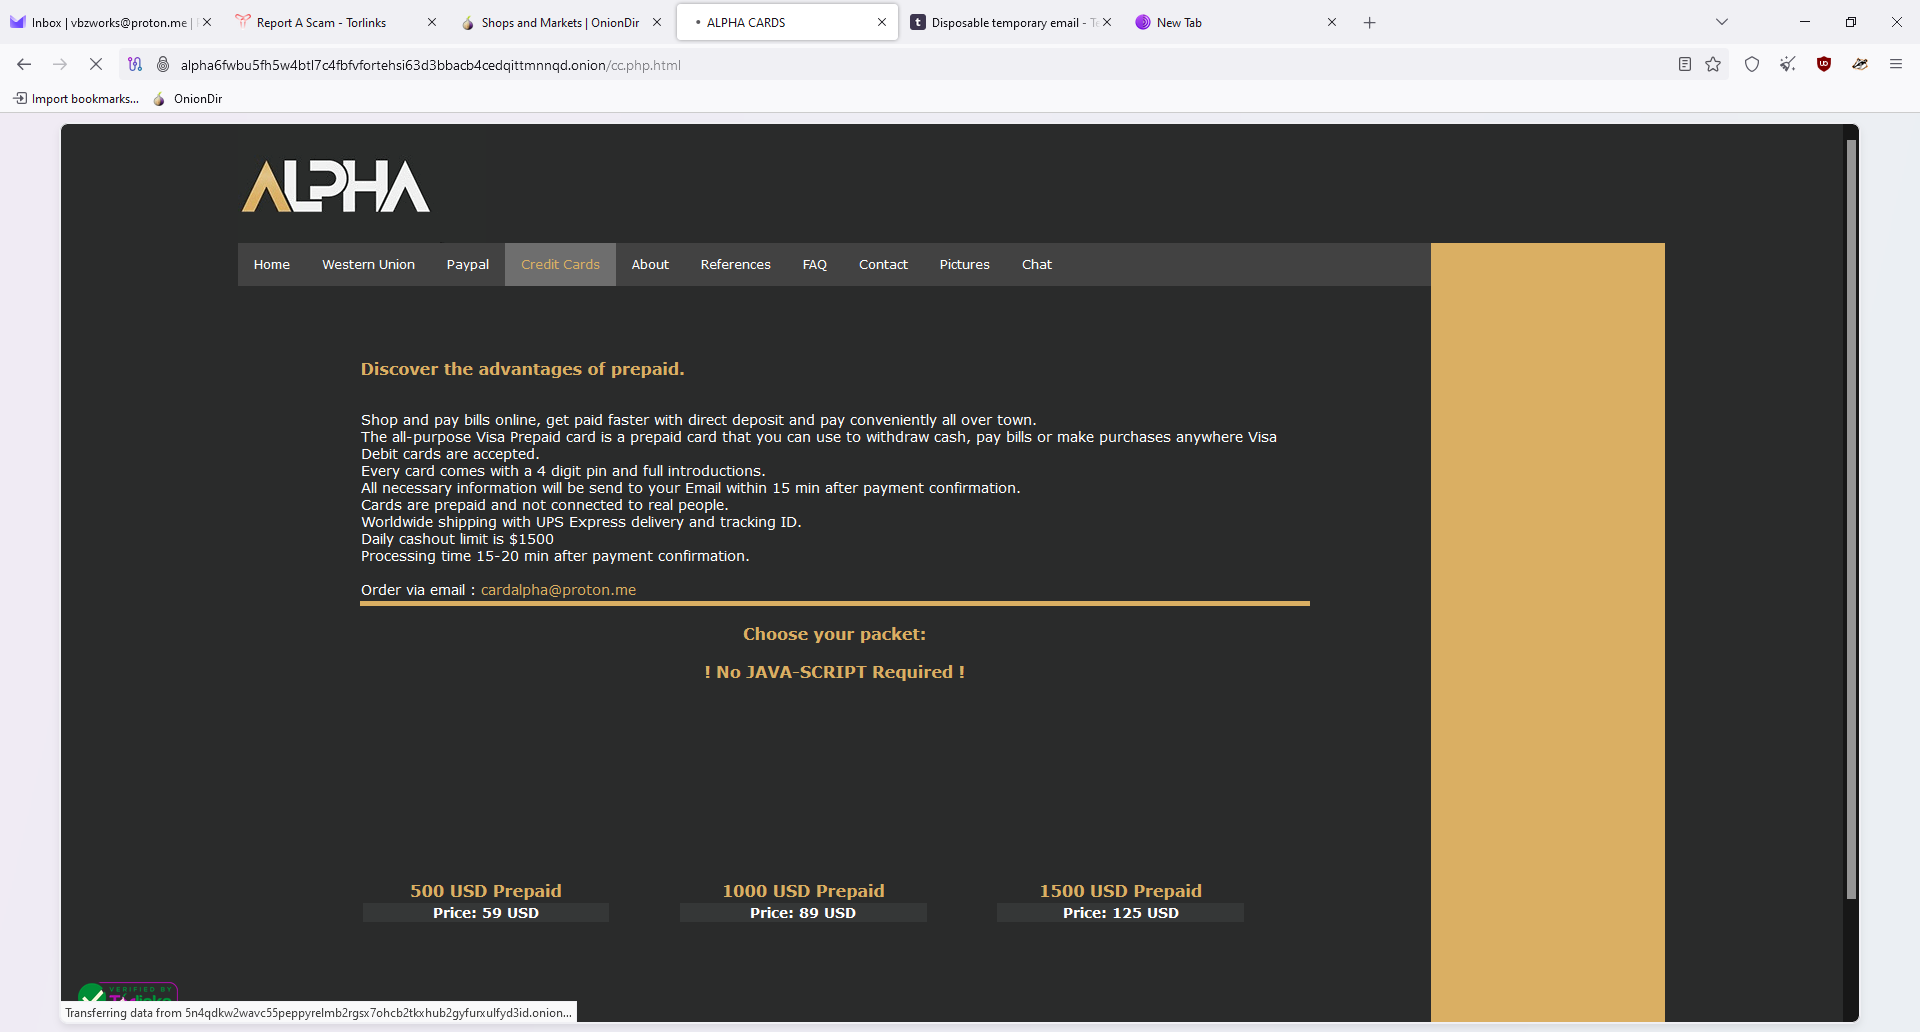1920x1032 pixels.
Task: Click the 'Choose your packet:' heading
Action: point(834,634)
